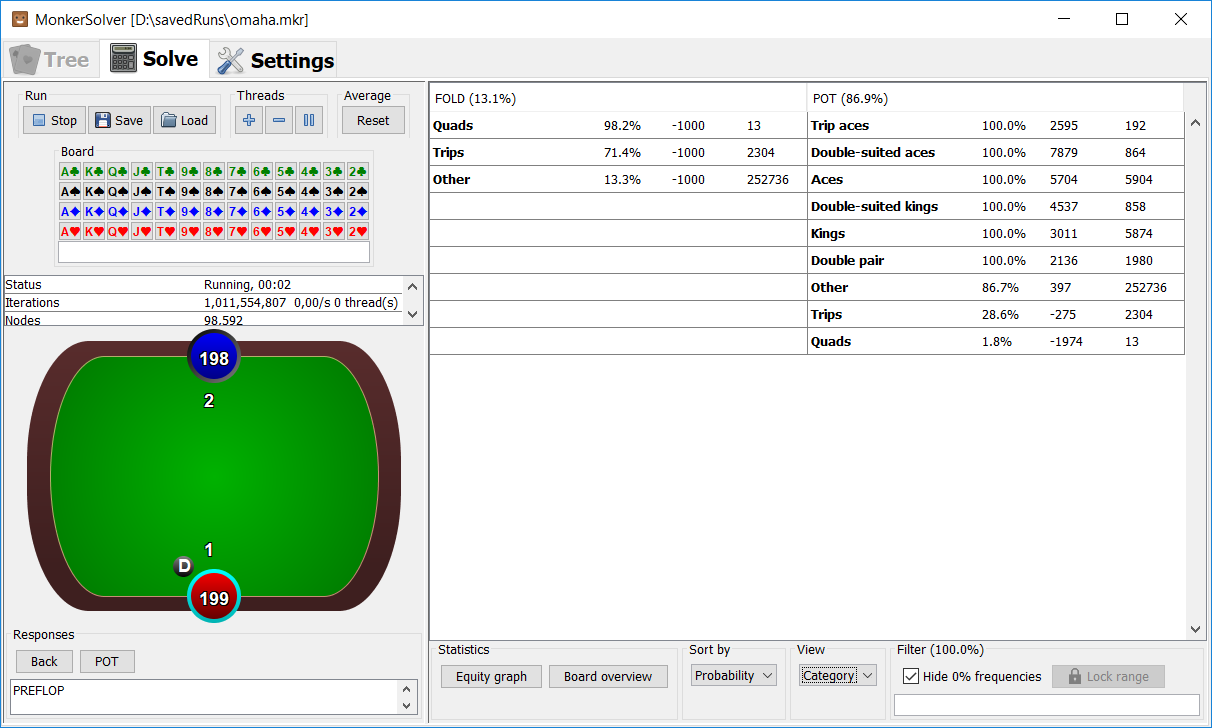Select the two of diamonds board card
Image resolution: width=1212 pixels, height=728 pixels.
358,211
